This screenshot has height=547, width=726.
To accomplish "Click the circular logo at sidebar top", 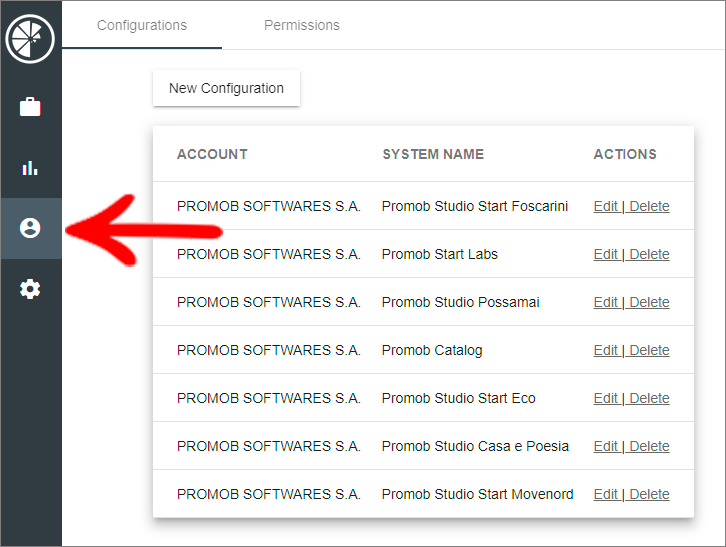I will click(30, 38).
